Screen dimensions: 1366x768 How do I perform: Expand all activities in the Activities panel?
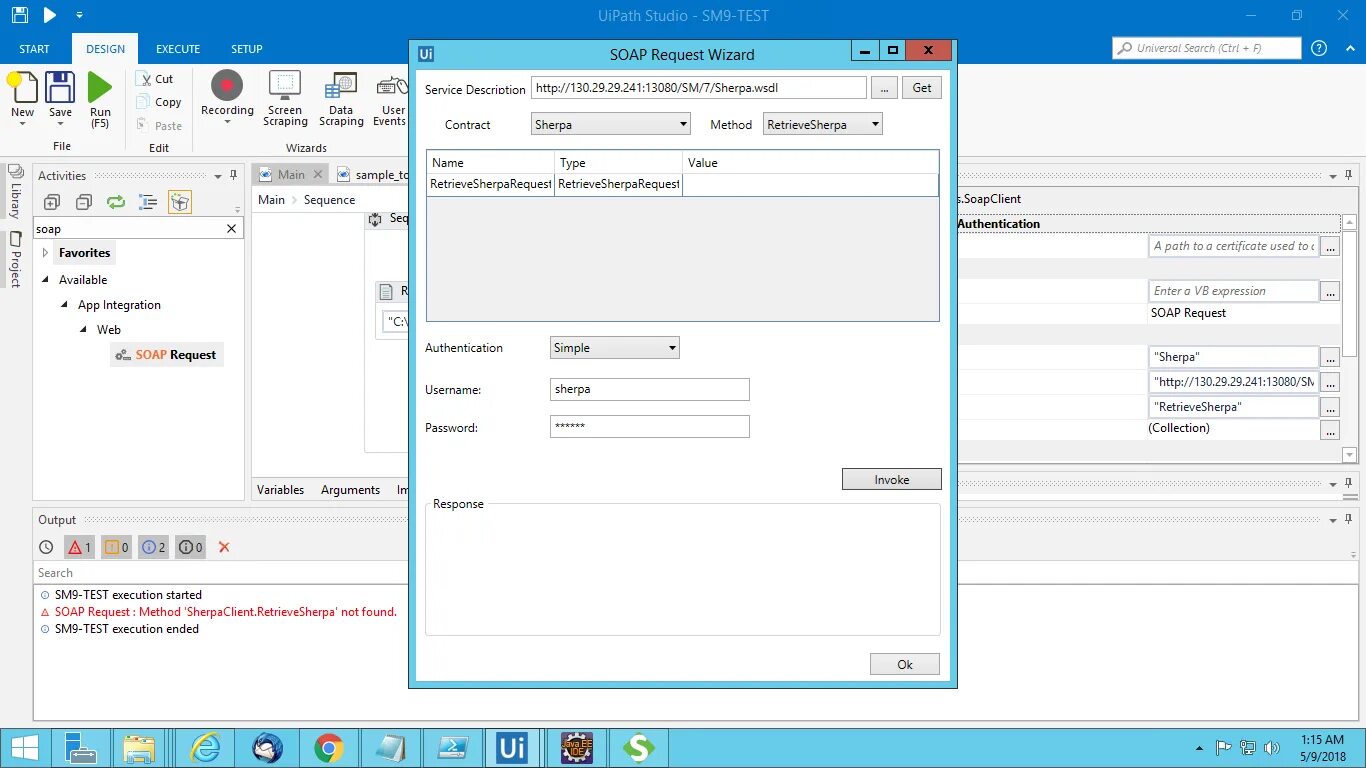(52, 202)
